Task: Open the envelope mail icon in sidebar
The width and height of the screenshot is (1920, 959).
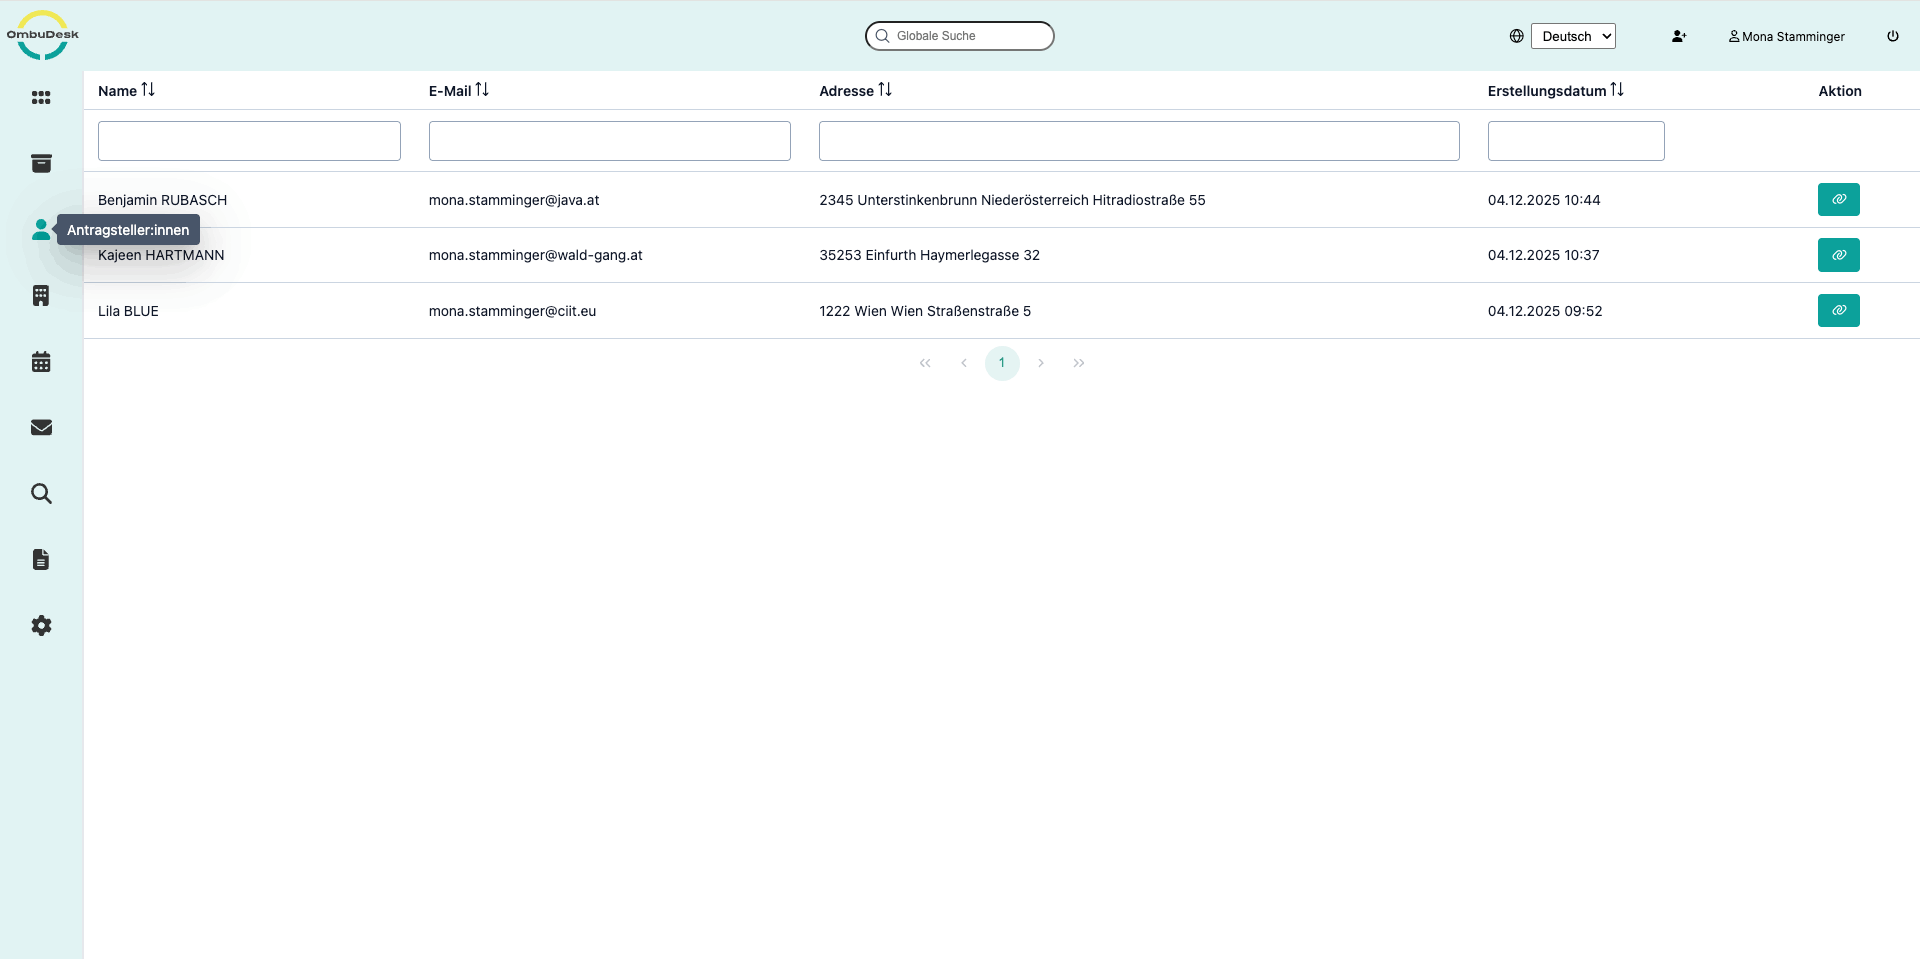Action: (41, 428)
